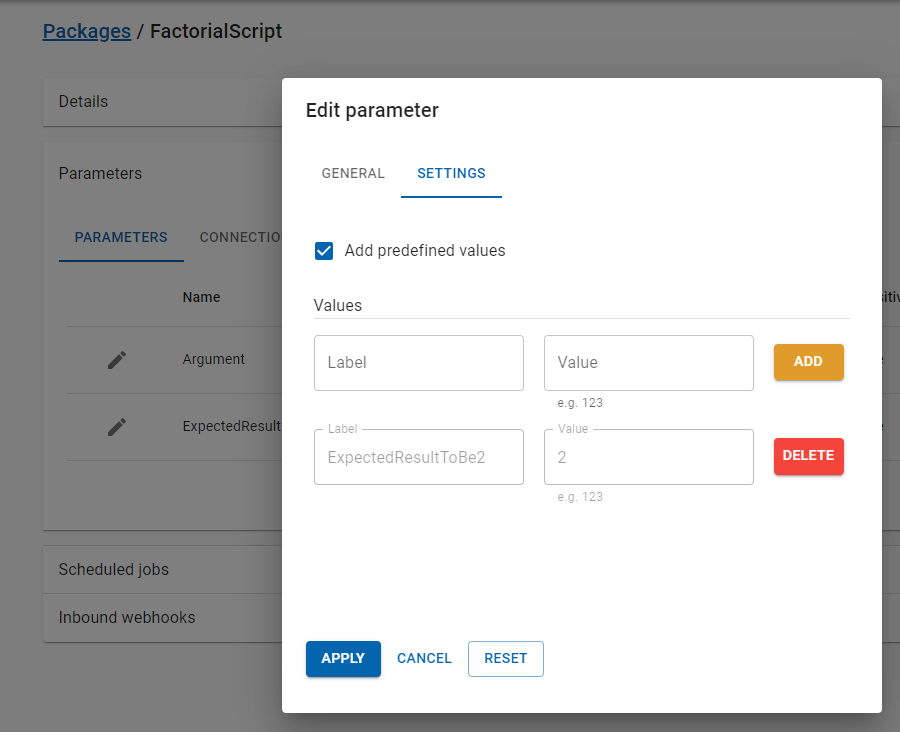Select the Parameters tab in the background
Screen dimensions: 900x732
point(121,238)
